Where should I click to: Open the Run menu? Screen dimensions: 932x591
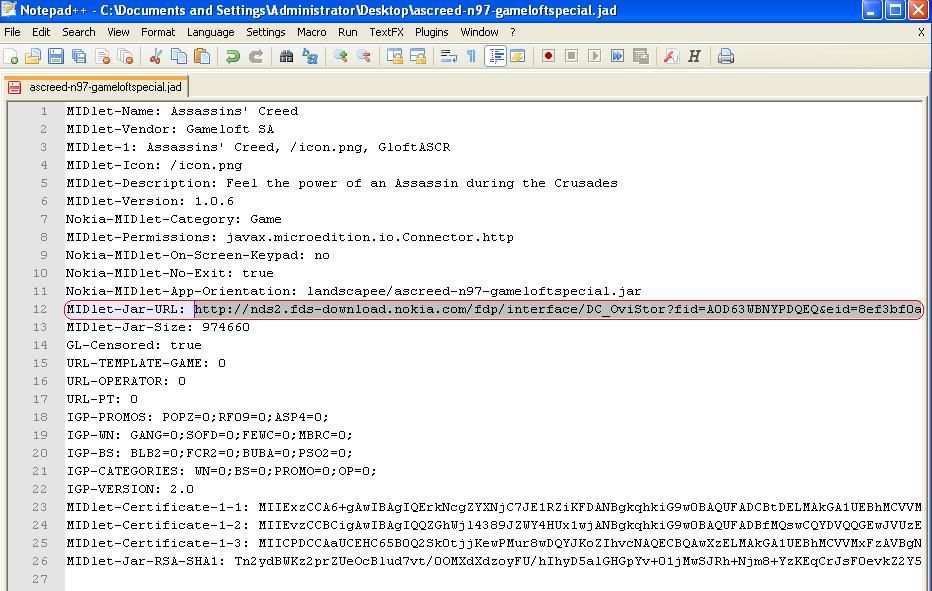[x=348, y=32]
